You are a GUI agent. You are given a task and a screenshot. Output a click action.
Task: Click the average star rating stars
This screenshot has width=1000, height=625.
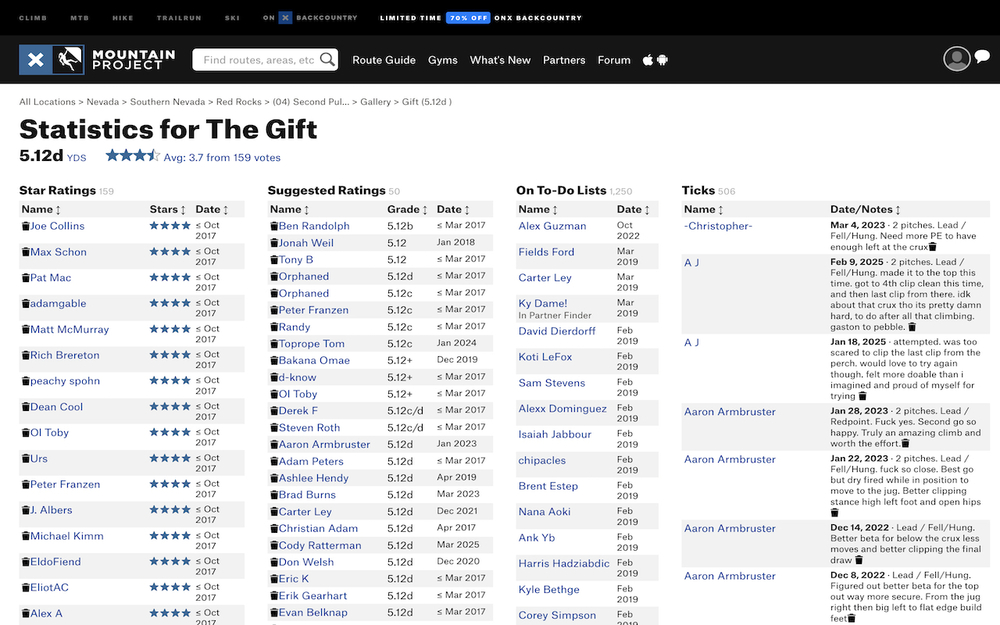pos(132,156)
